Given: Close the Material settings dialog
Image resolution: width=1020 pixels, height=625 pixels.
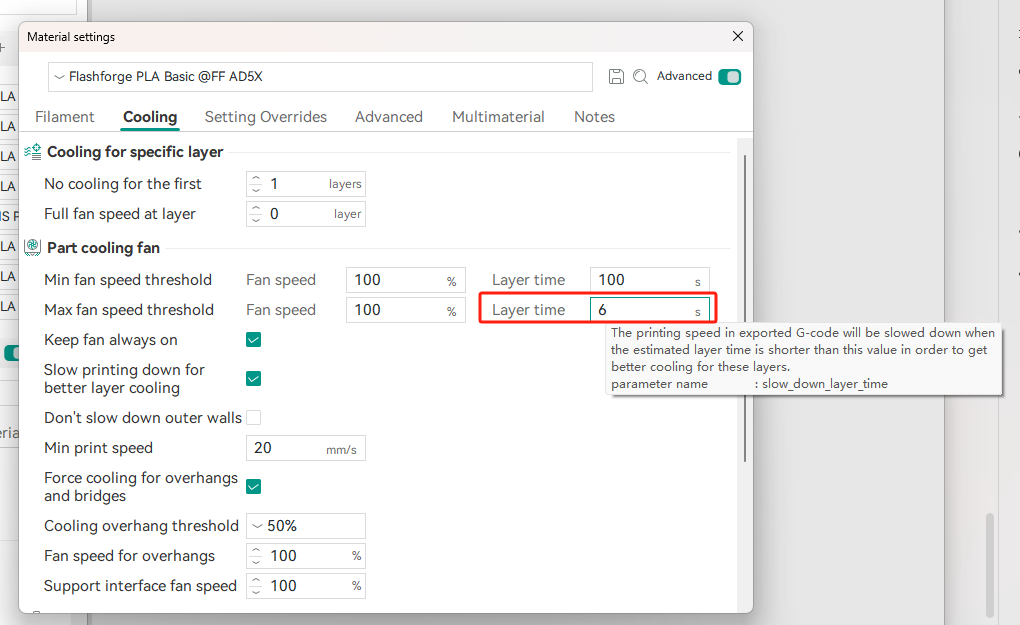Looking at the screenshot, I should pyautogui.click(x=738, y=36).
